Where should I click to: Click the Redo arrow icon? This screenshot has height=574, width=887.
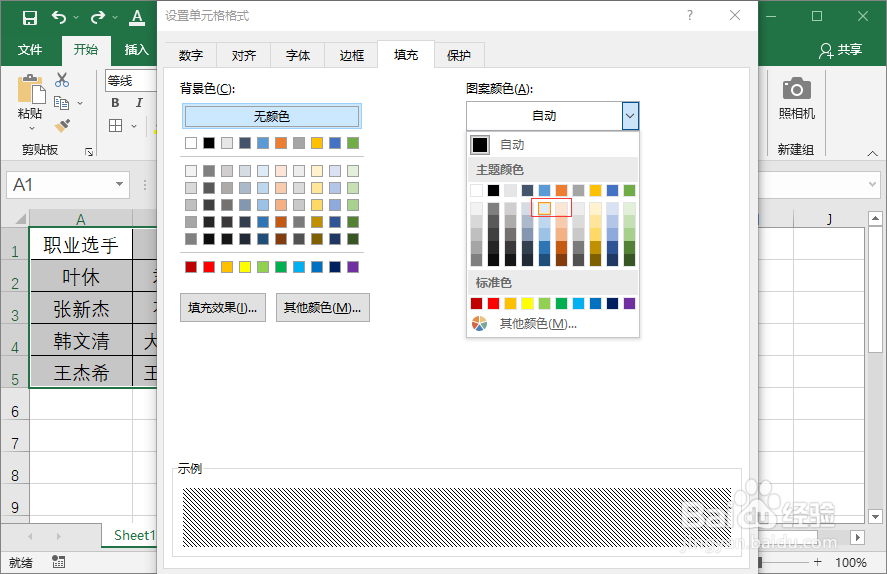tap(97, 18)
